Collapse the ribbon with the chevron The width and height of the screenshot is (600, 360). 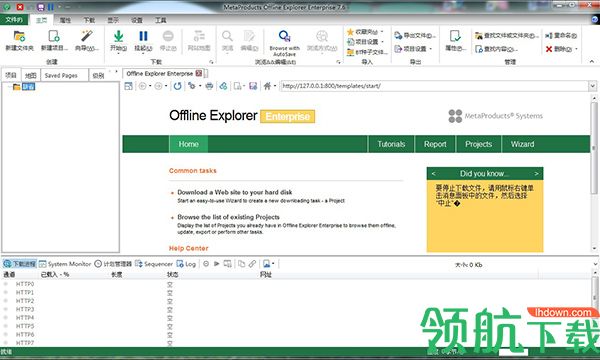coord(592,61)
